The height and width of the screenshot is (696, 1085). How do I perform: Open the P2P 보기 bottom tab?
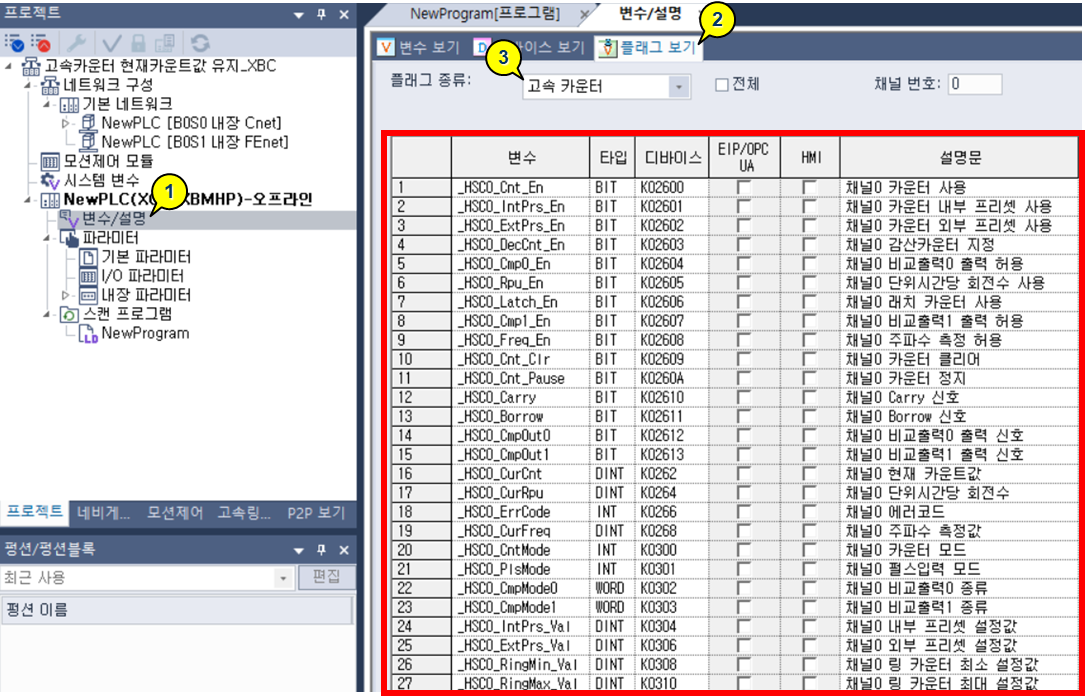tap(315, 513)
